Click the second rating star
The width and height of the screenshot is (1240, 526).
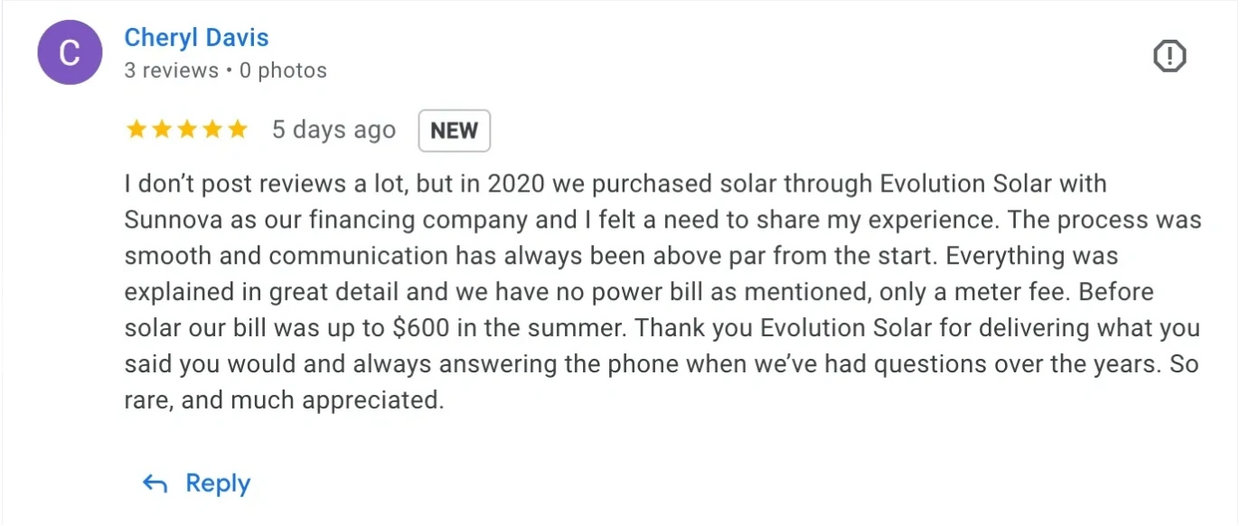[161, 130]
